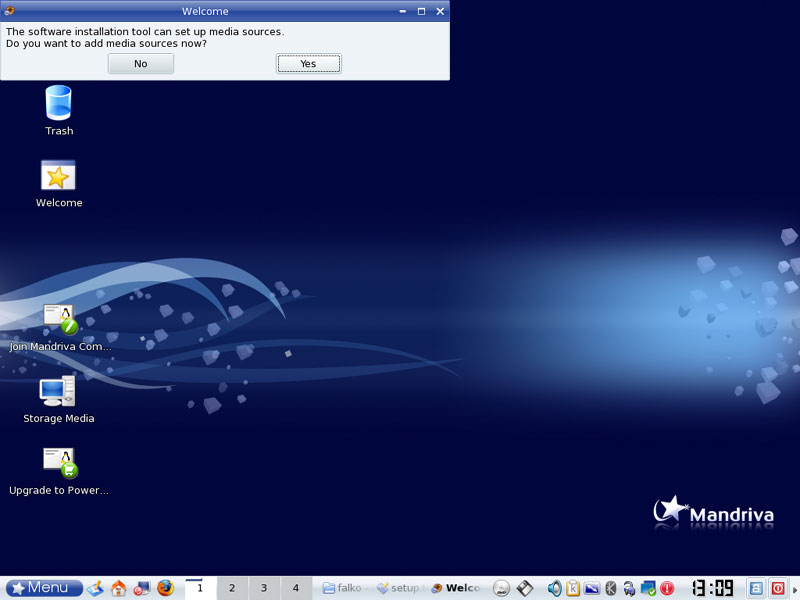The image size is (800, 600).
Task: Click Yes to add media sources
Action: [x=309, y=64]
